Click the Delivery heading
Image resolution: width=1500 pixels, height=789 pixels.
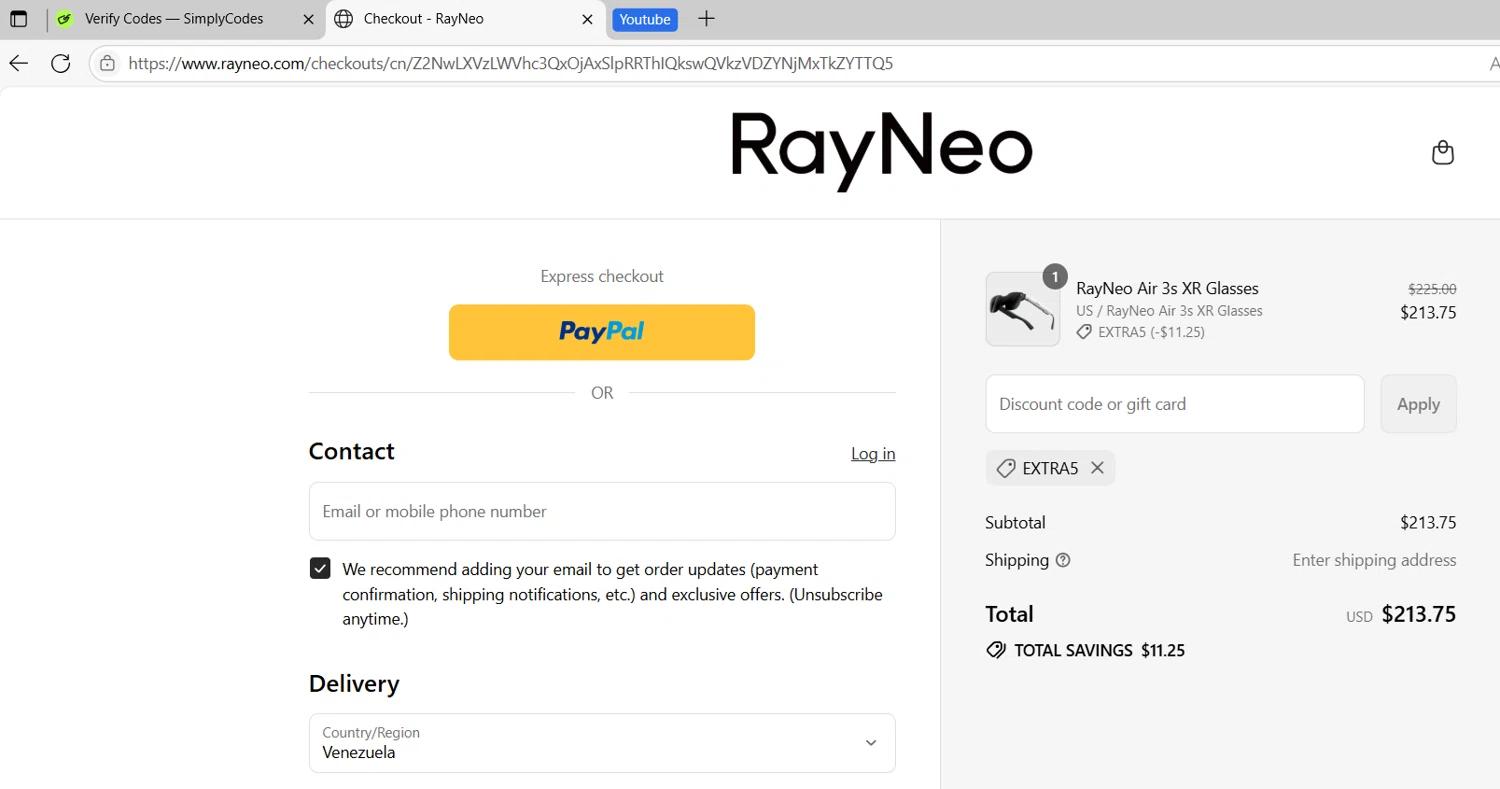[x=354, y=684]
